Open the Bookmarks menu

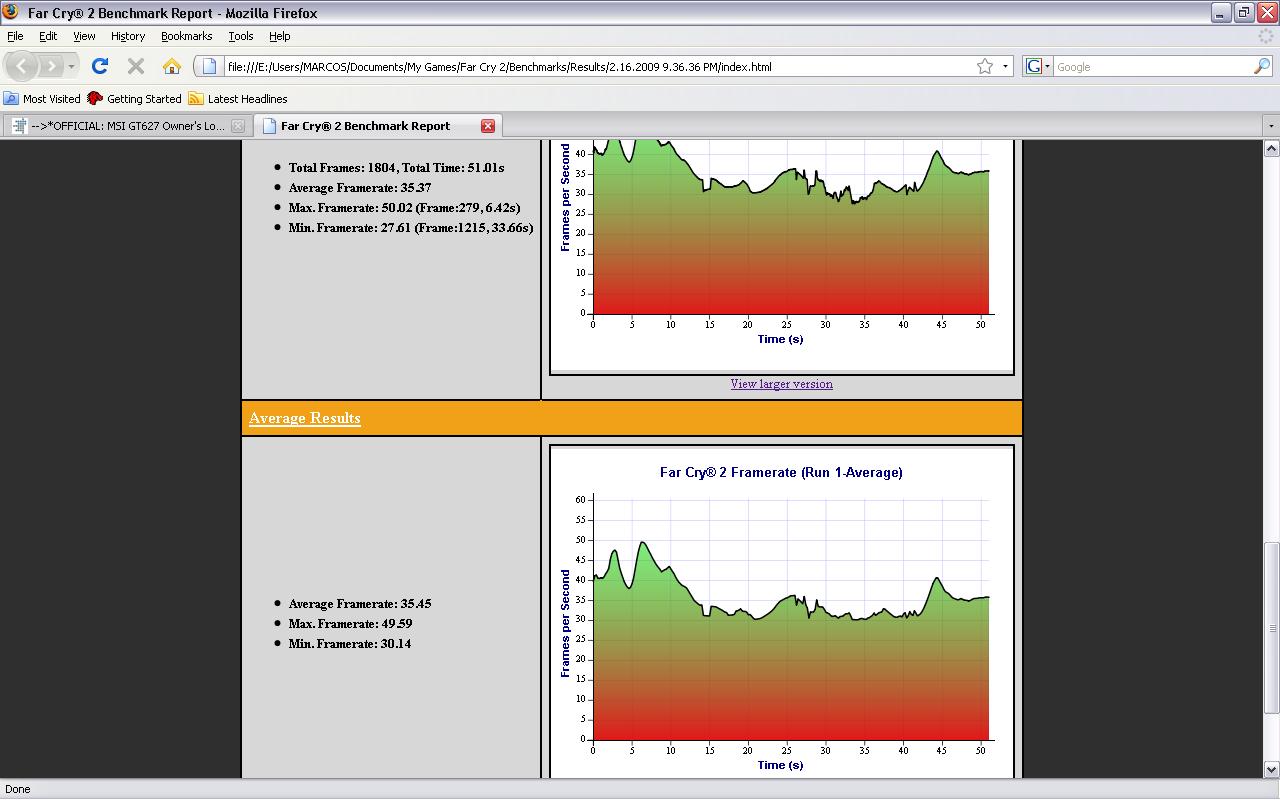[x=186, y=36]
